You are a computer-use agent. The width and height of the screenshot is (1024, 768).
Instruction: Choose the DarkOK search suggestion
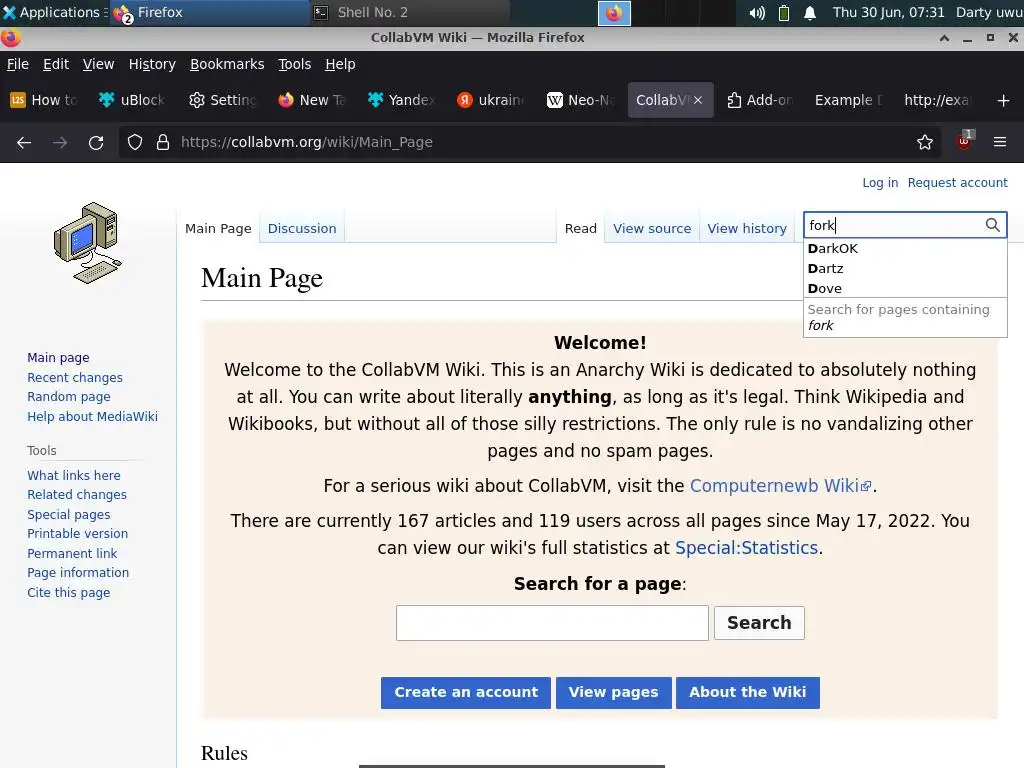point(905,249)
